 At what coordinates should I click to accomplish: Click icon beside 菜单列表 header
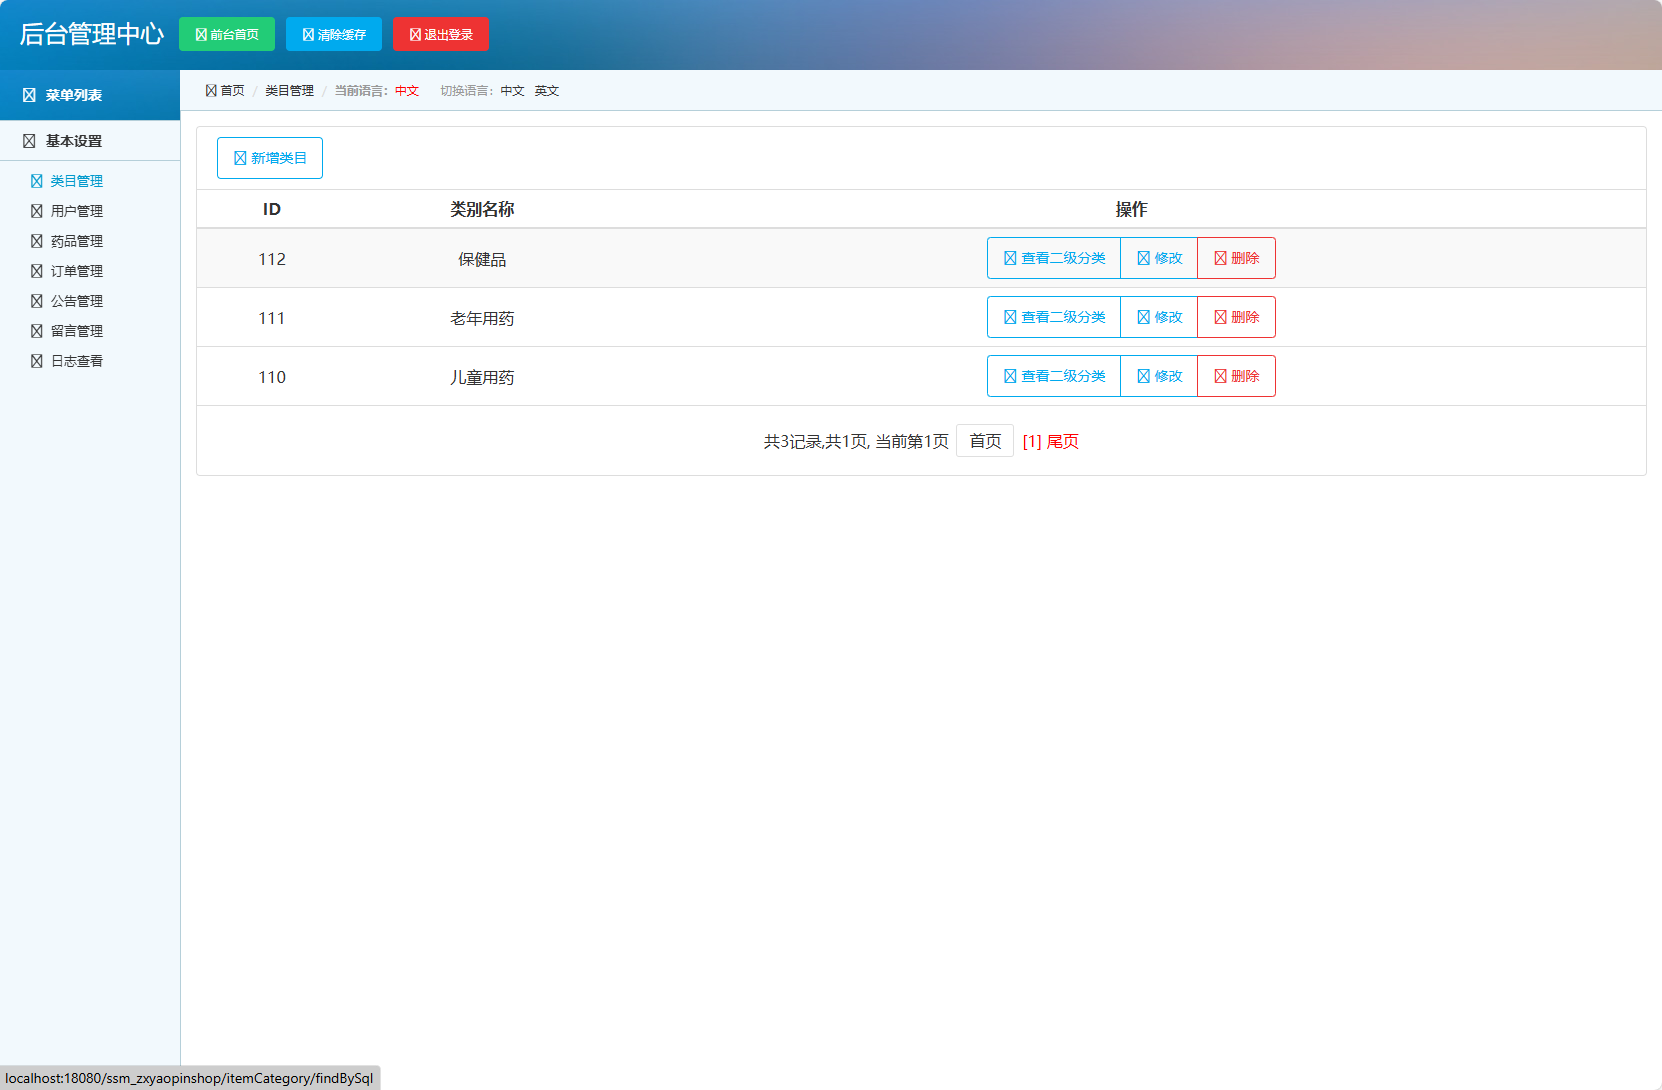[x=29, y=95]
